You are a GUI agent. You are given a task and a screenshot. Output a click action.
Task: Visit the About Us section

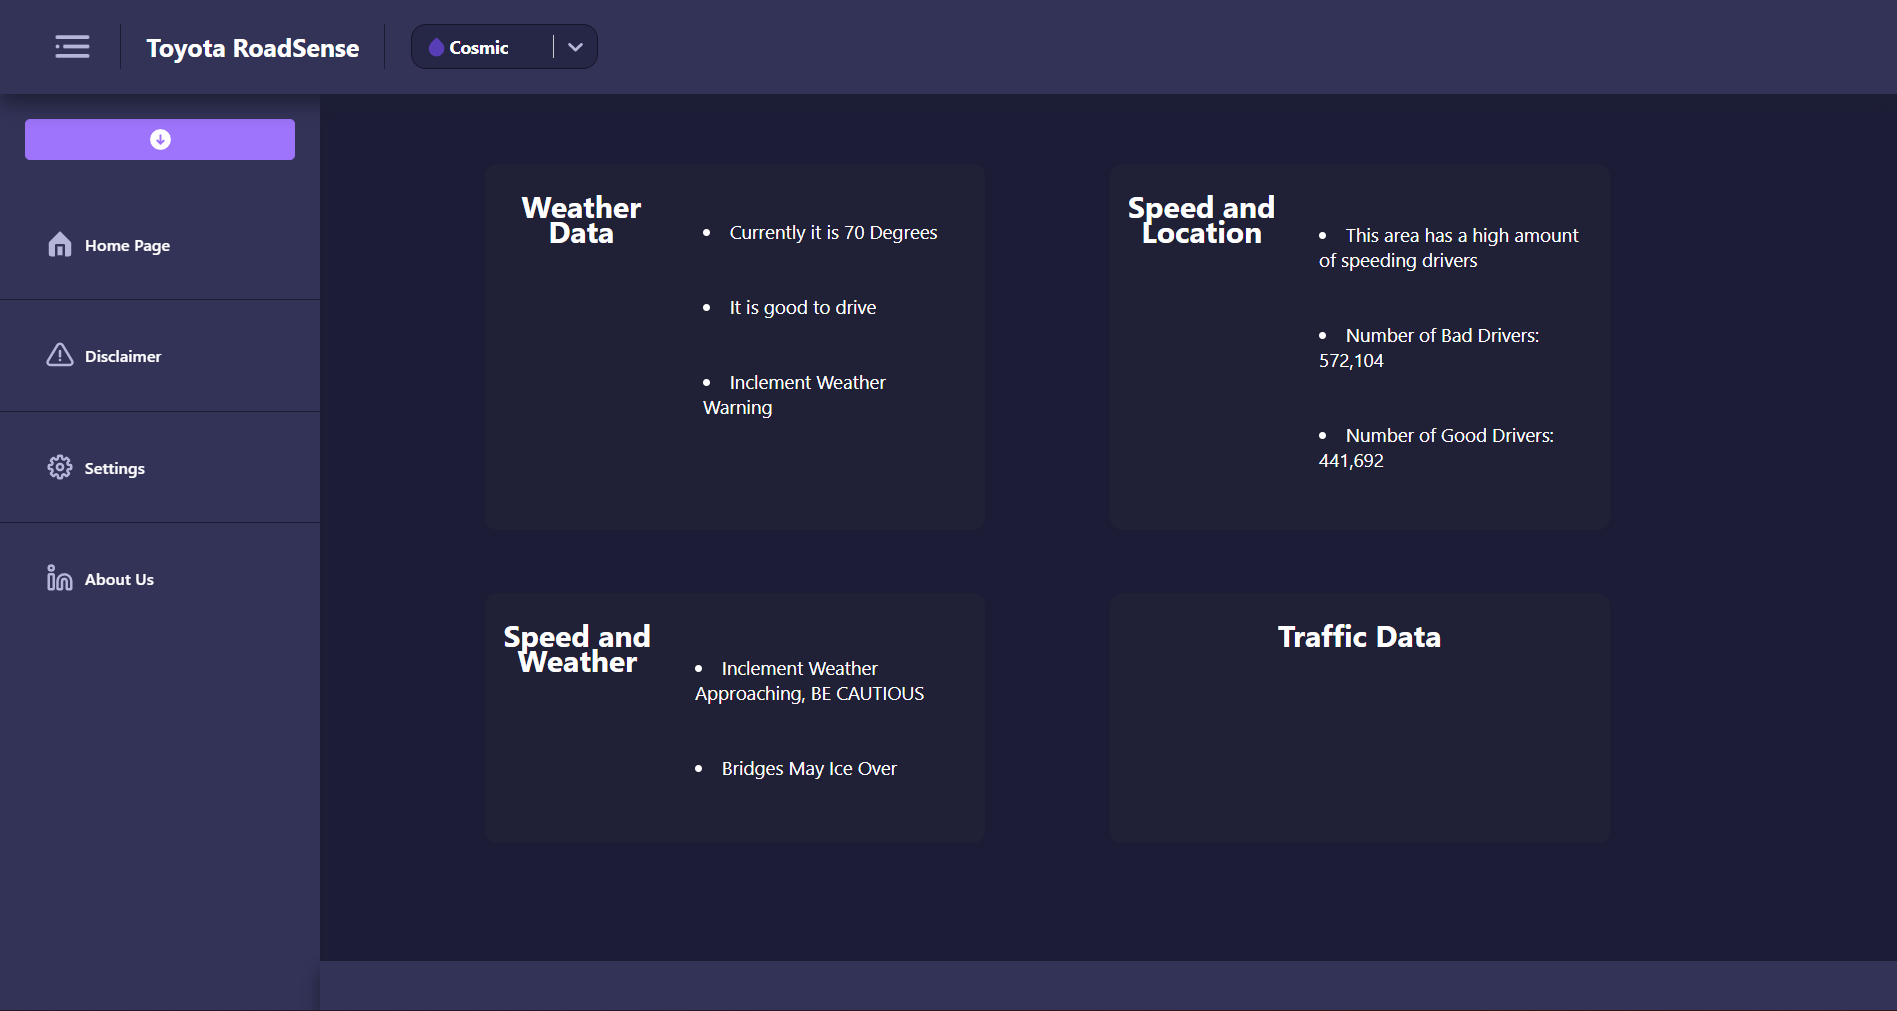[x=119, y=578]
